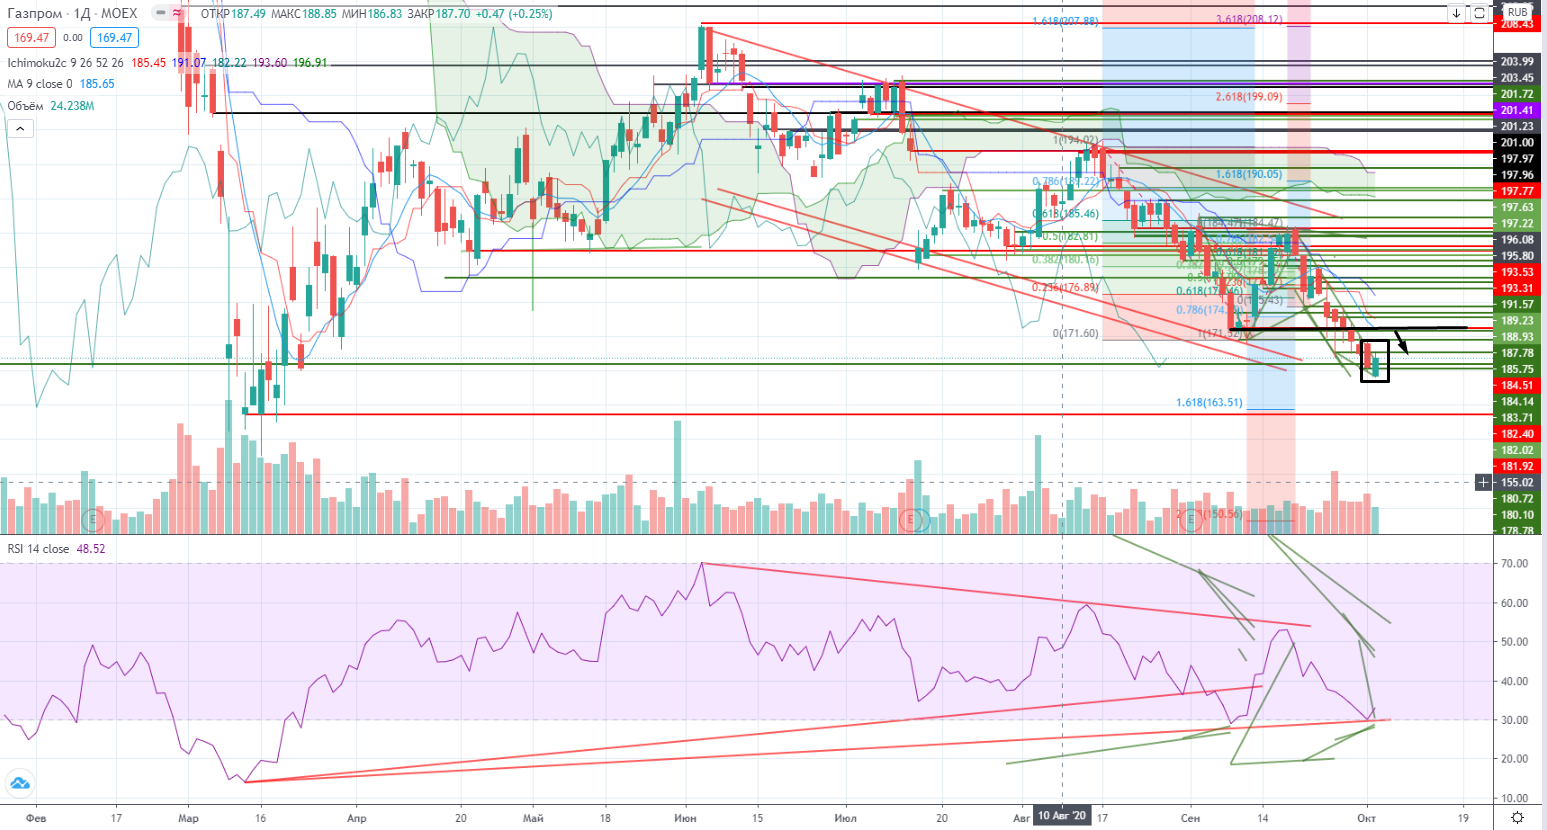Click the E earnings marker near July
The width and height of the screenshot is (1547, 830).
point(911,519)
